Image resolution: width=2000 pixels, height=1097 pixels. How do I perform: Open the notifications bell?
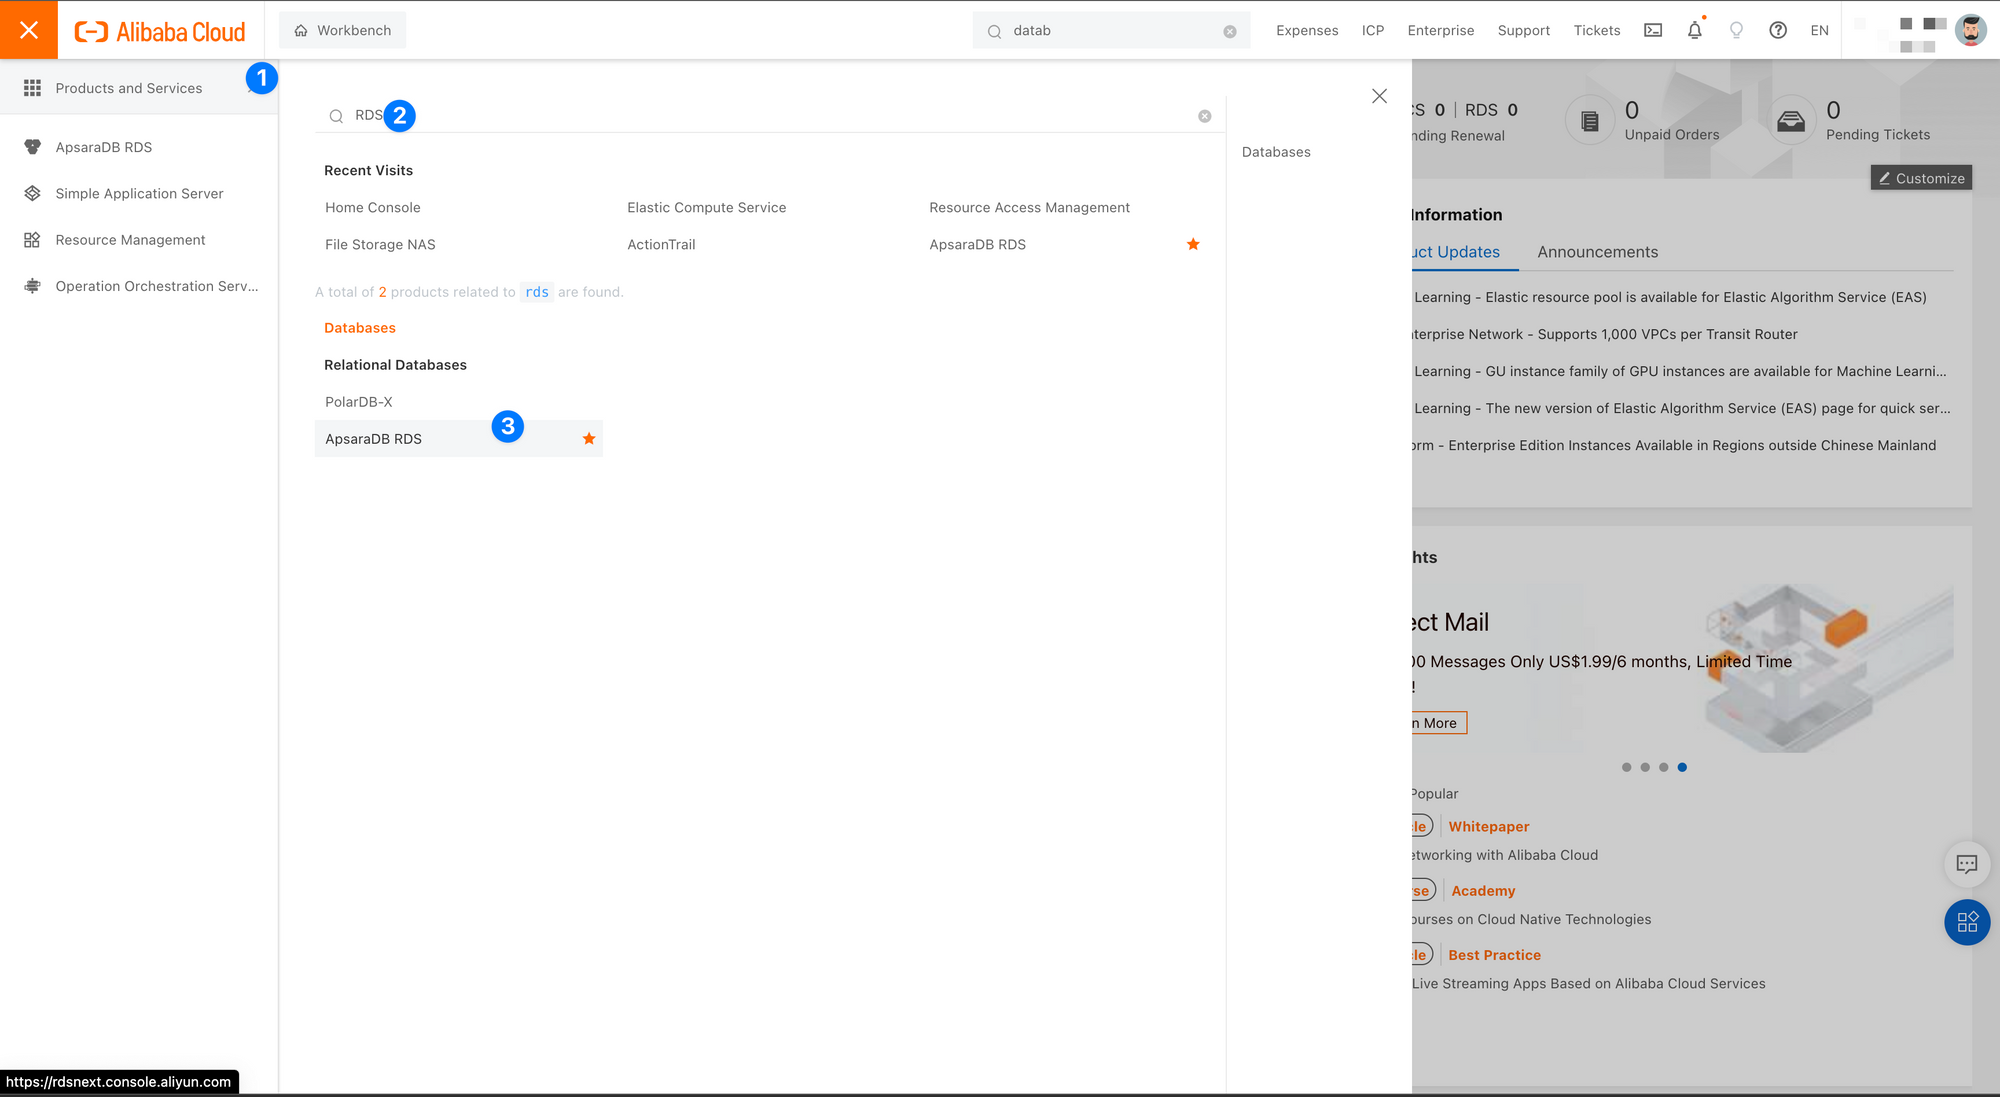pyautogui.click(x=1694, y=30)
